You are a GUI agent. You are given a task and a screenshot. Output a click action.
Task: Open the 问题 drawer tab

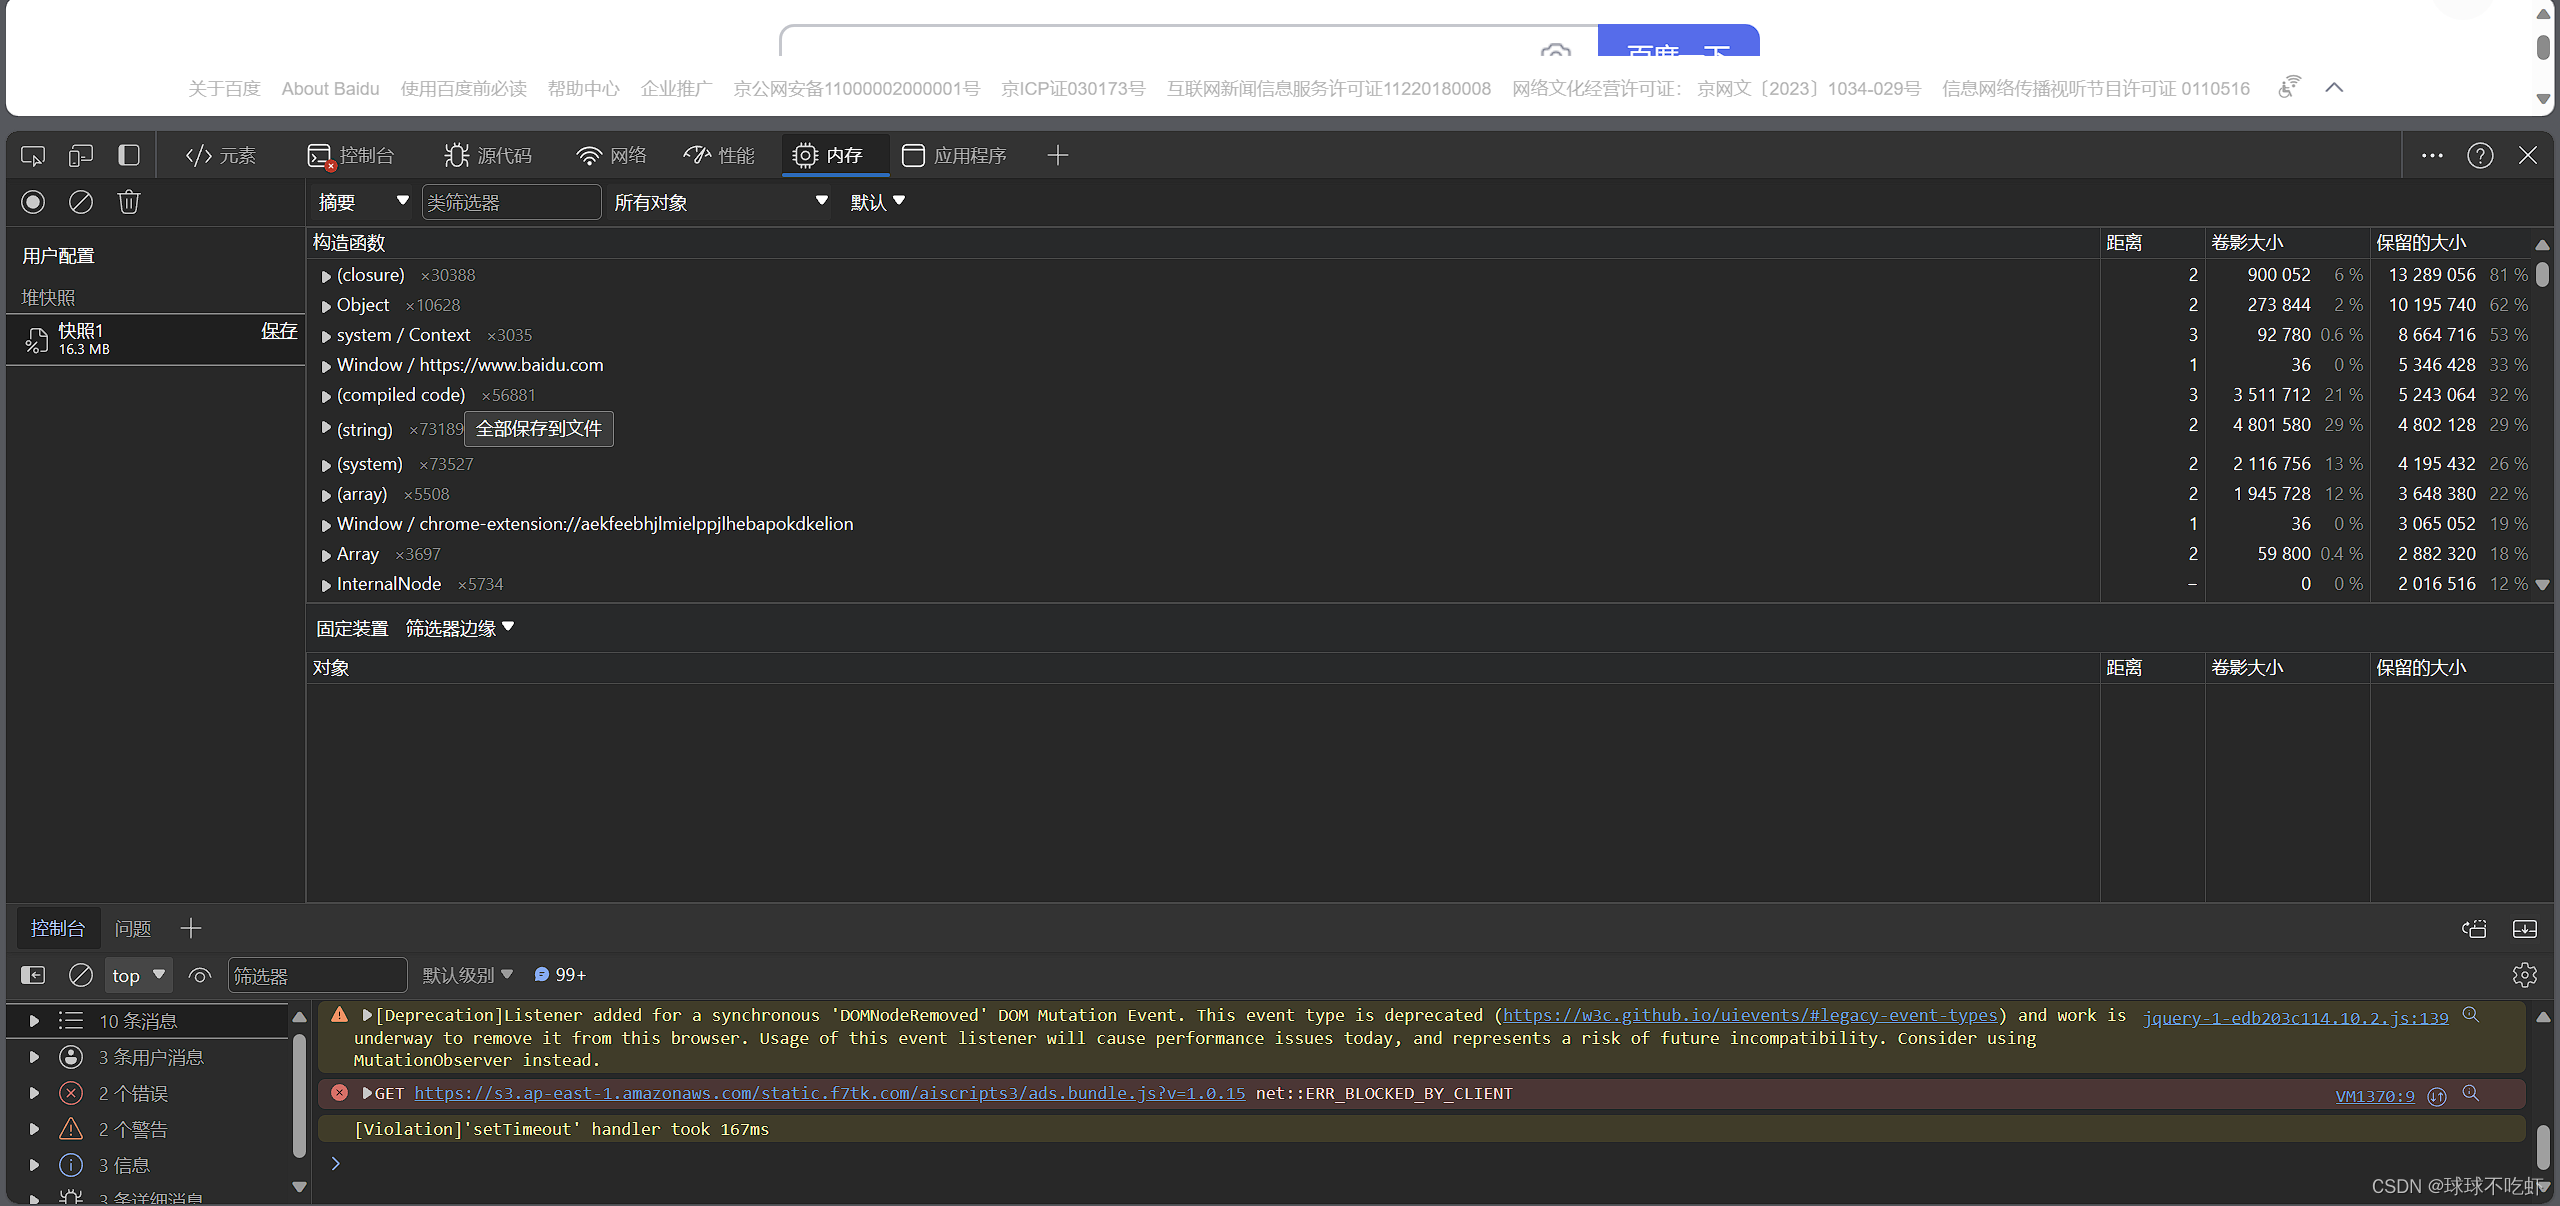(x=133, y=929)
